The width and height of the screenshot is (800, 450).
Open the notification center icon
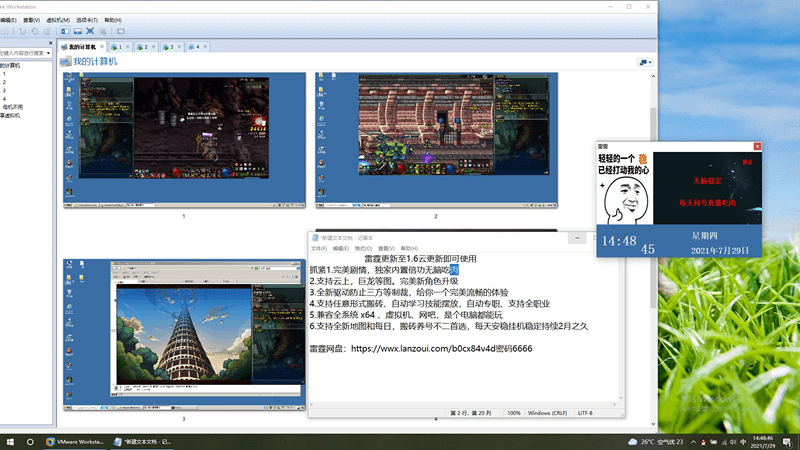click(788, 442)
